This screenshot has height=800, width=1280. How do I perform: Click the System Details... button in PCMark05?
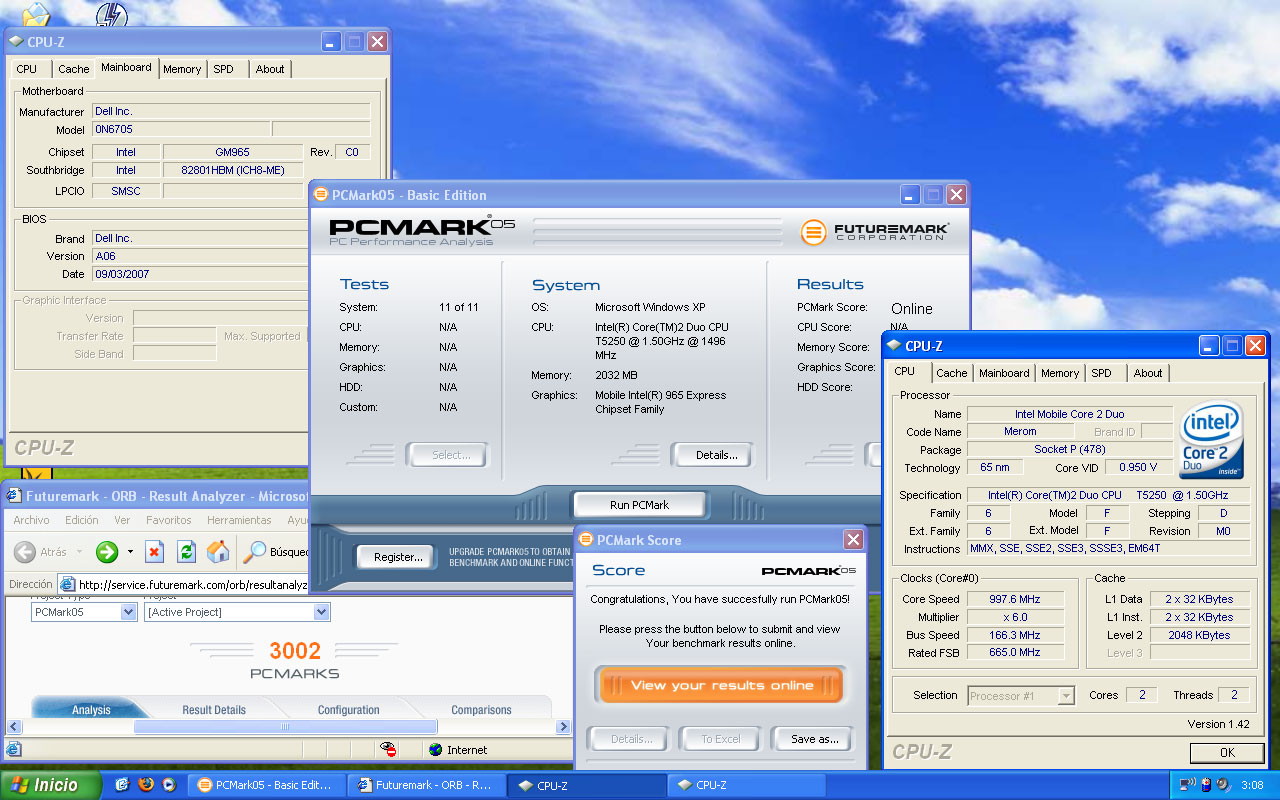click(716, 455)
